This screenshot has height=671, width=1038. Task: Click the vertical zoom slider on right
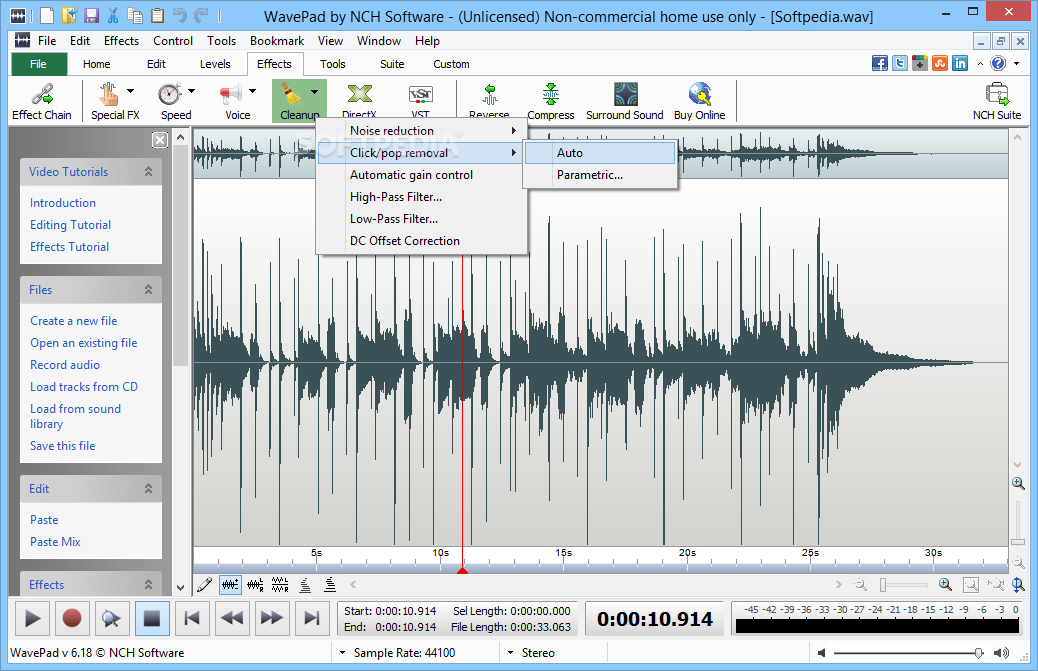[1018, 523]
